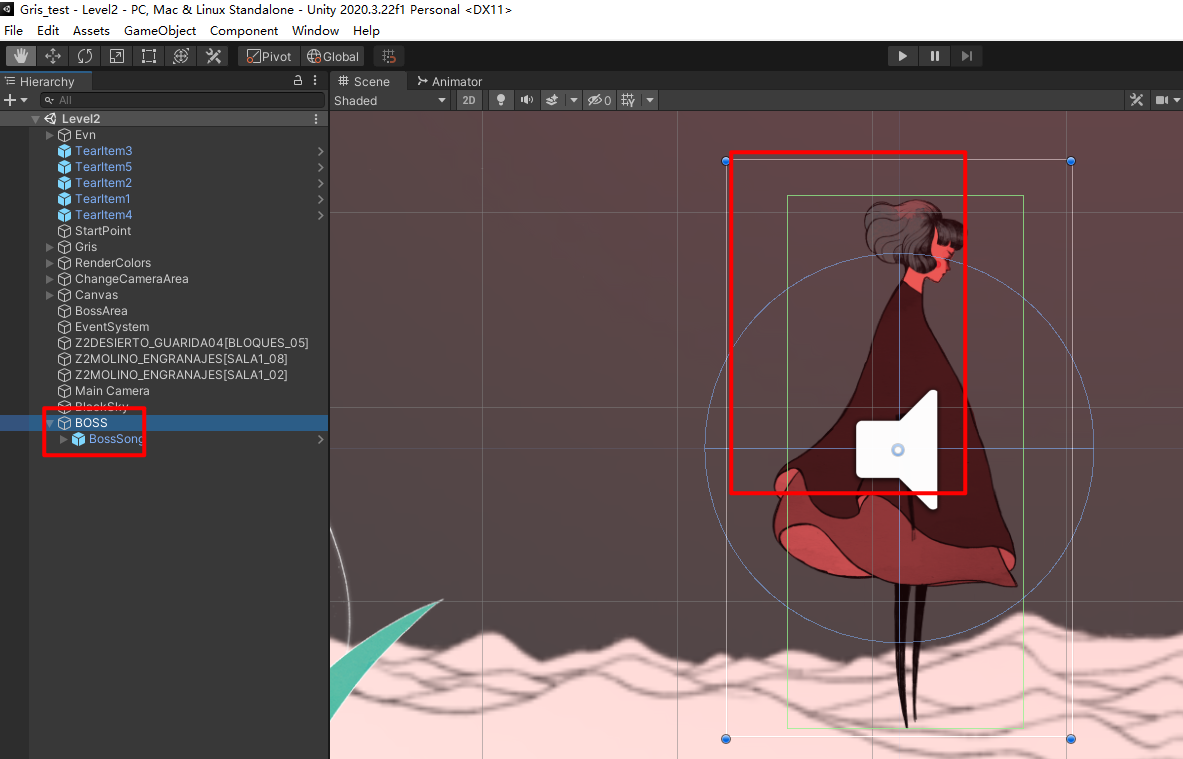Open the File menu
The width and height of the screenshot is (1183, 759).
tap(14, 31)
